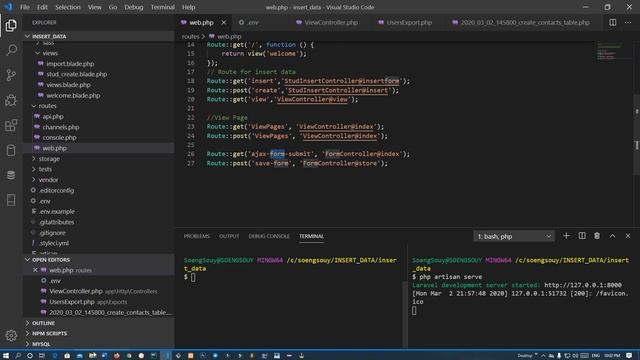
Task: Open the Source Control view
Action: pyautogui.click(x=11, y=75)
